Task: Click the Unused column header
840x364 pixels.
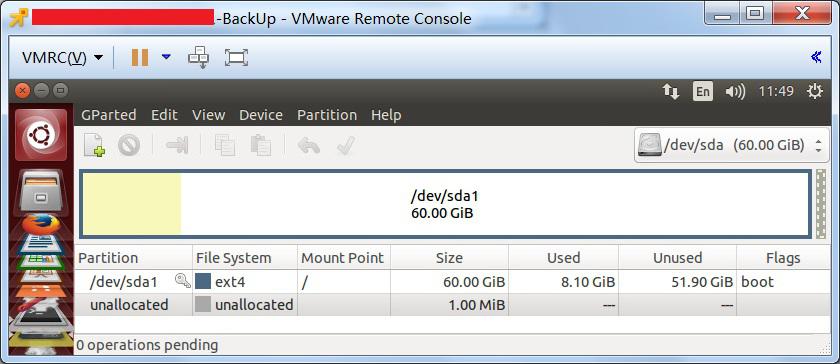Action: tap(678, 258)
